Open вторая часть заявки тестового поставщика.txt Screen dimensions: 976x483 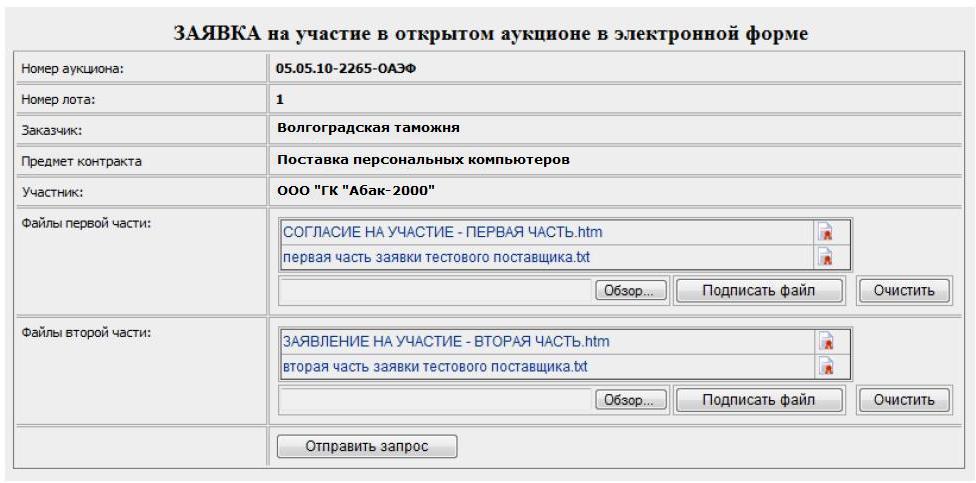[x=435, y=367]
